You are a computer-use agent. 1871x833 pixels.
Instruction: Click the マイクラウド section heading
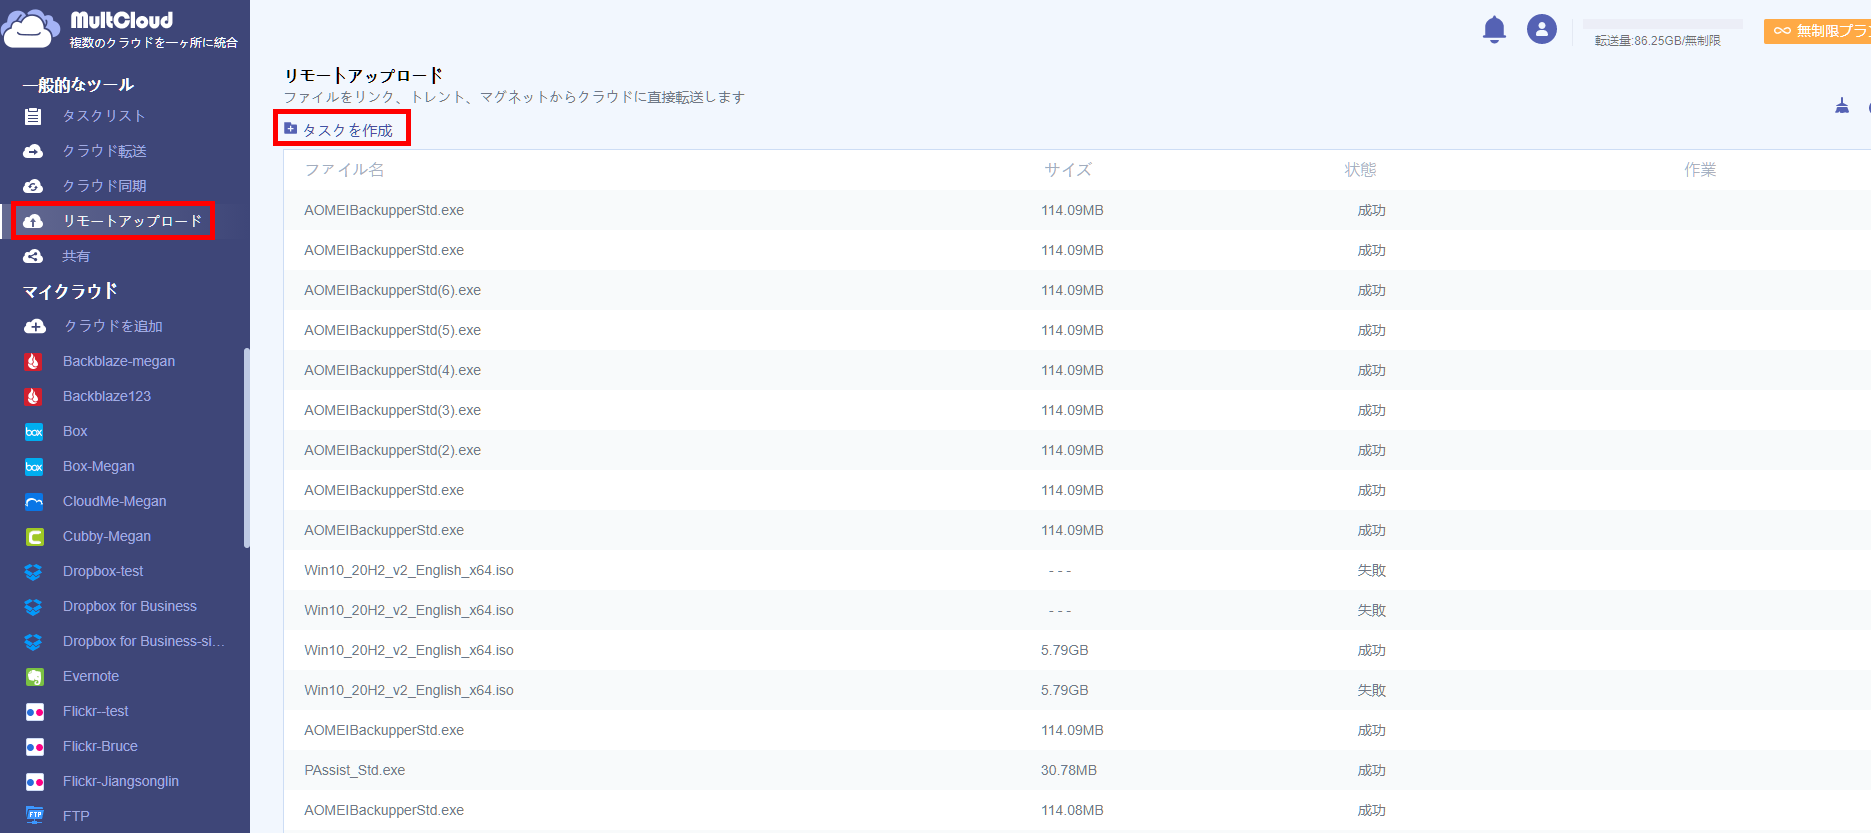70,291
